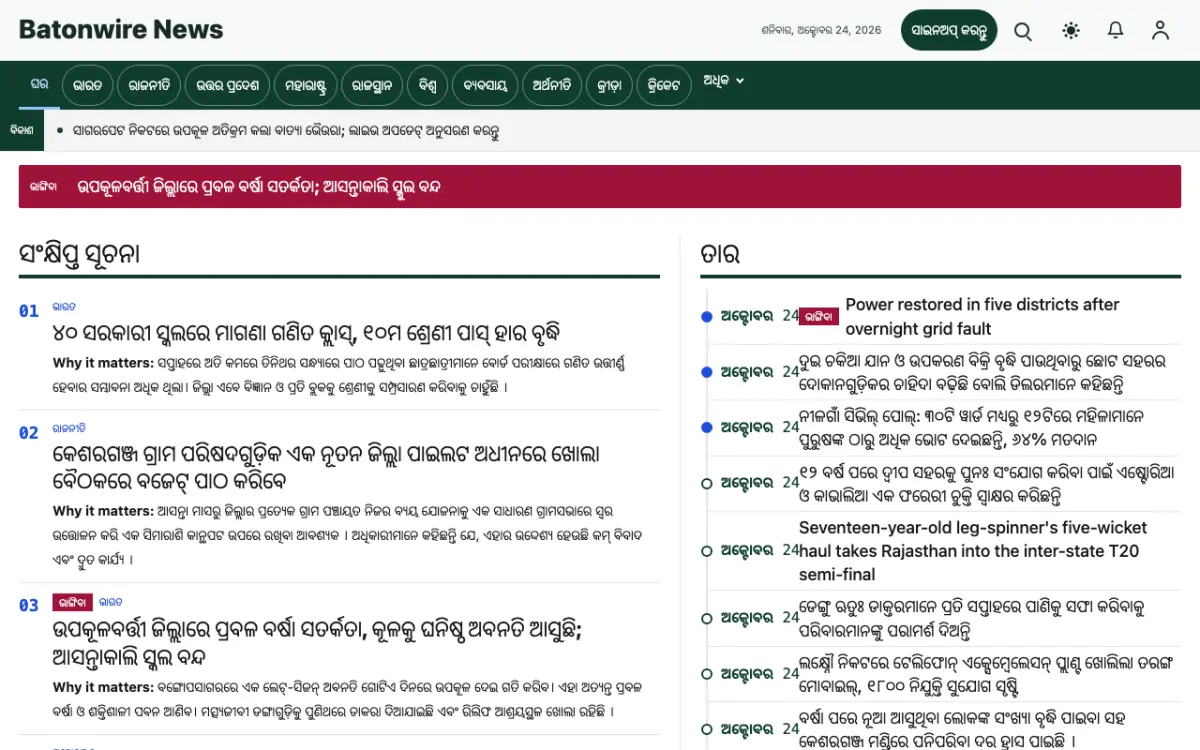Open the ticker headline about ସାଗରପେଟ storm
Image resolution: width=1200 pixels, height=750 pixels.
point(286,131)
